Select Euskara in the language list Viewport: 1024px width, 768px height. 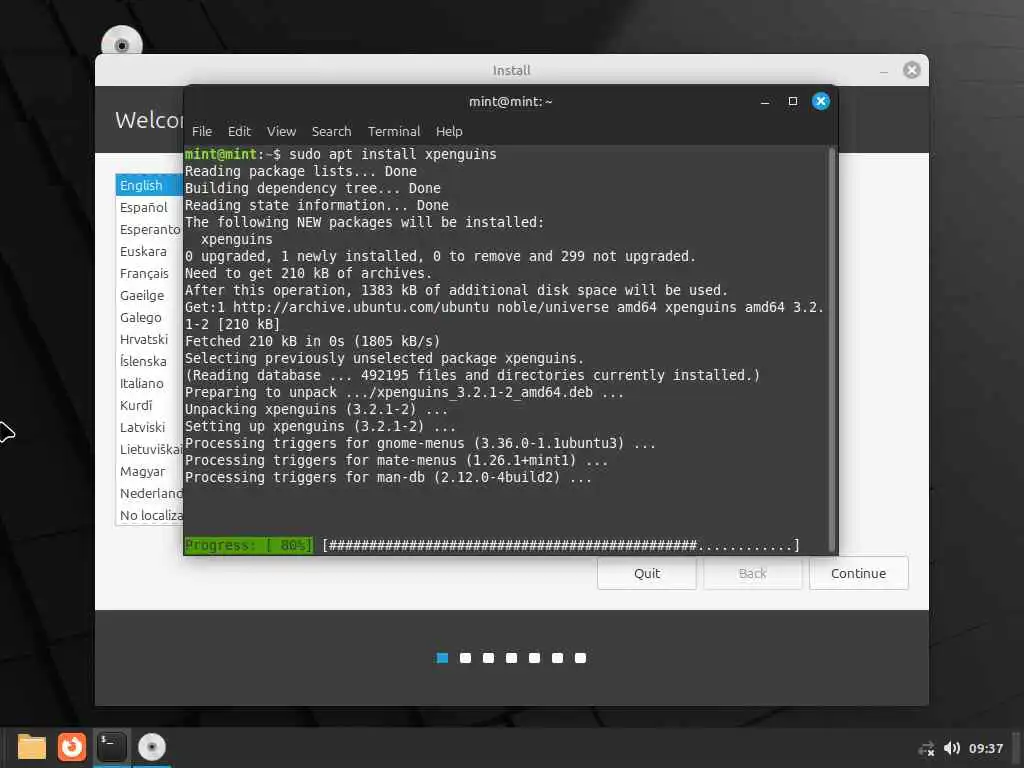click(x=150, y=251)
